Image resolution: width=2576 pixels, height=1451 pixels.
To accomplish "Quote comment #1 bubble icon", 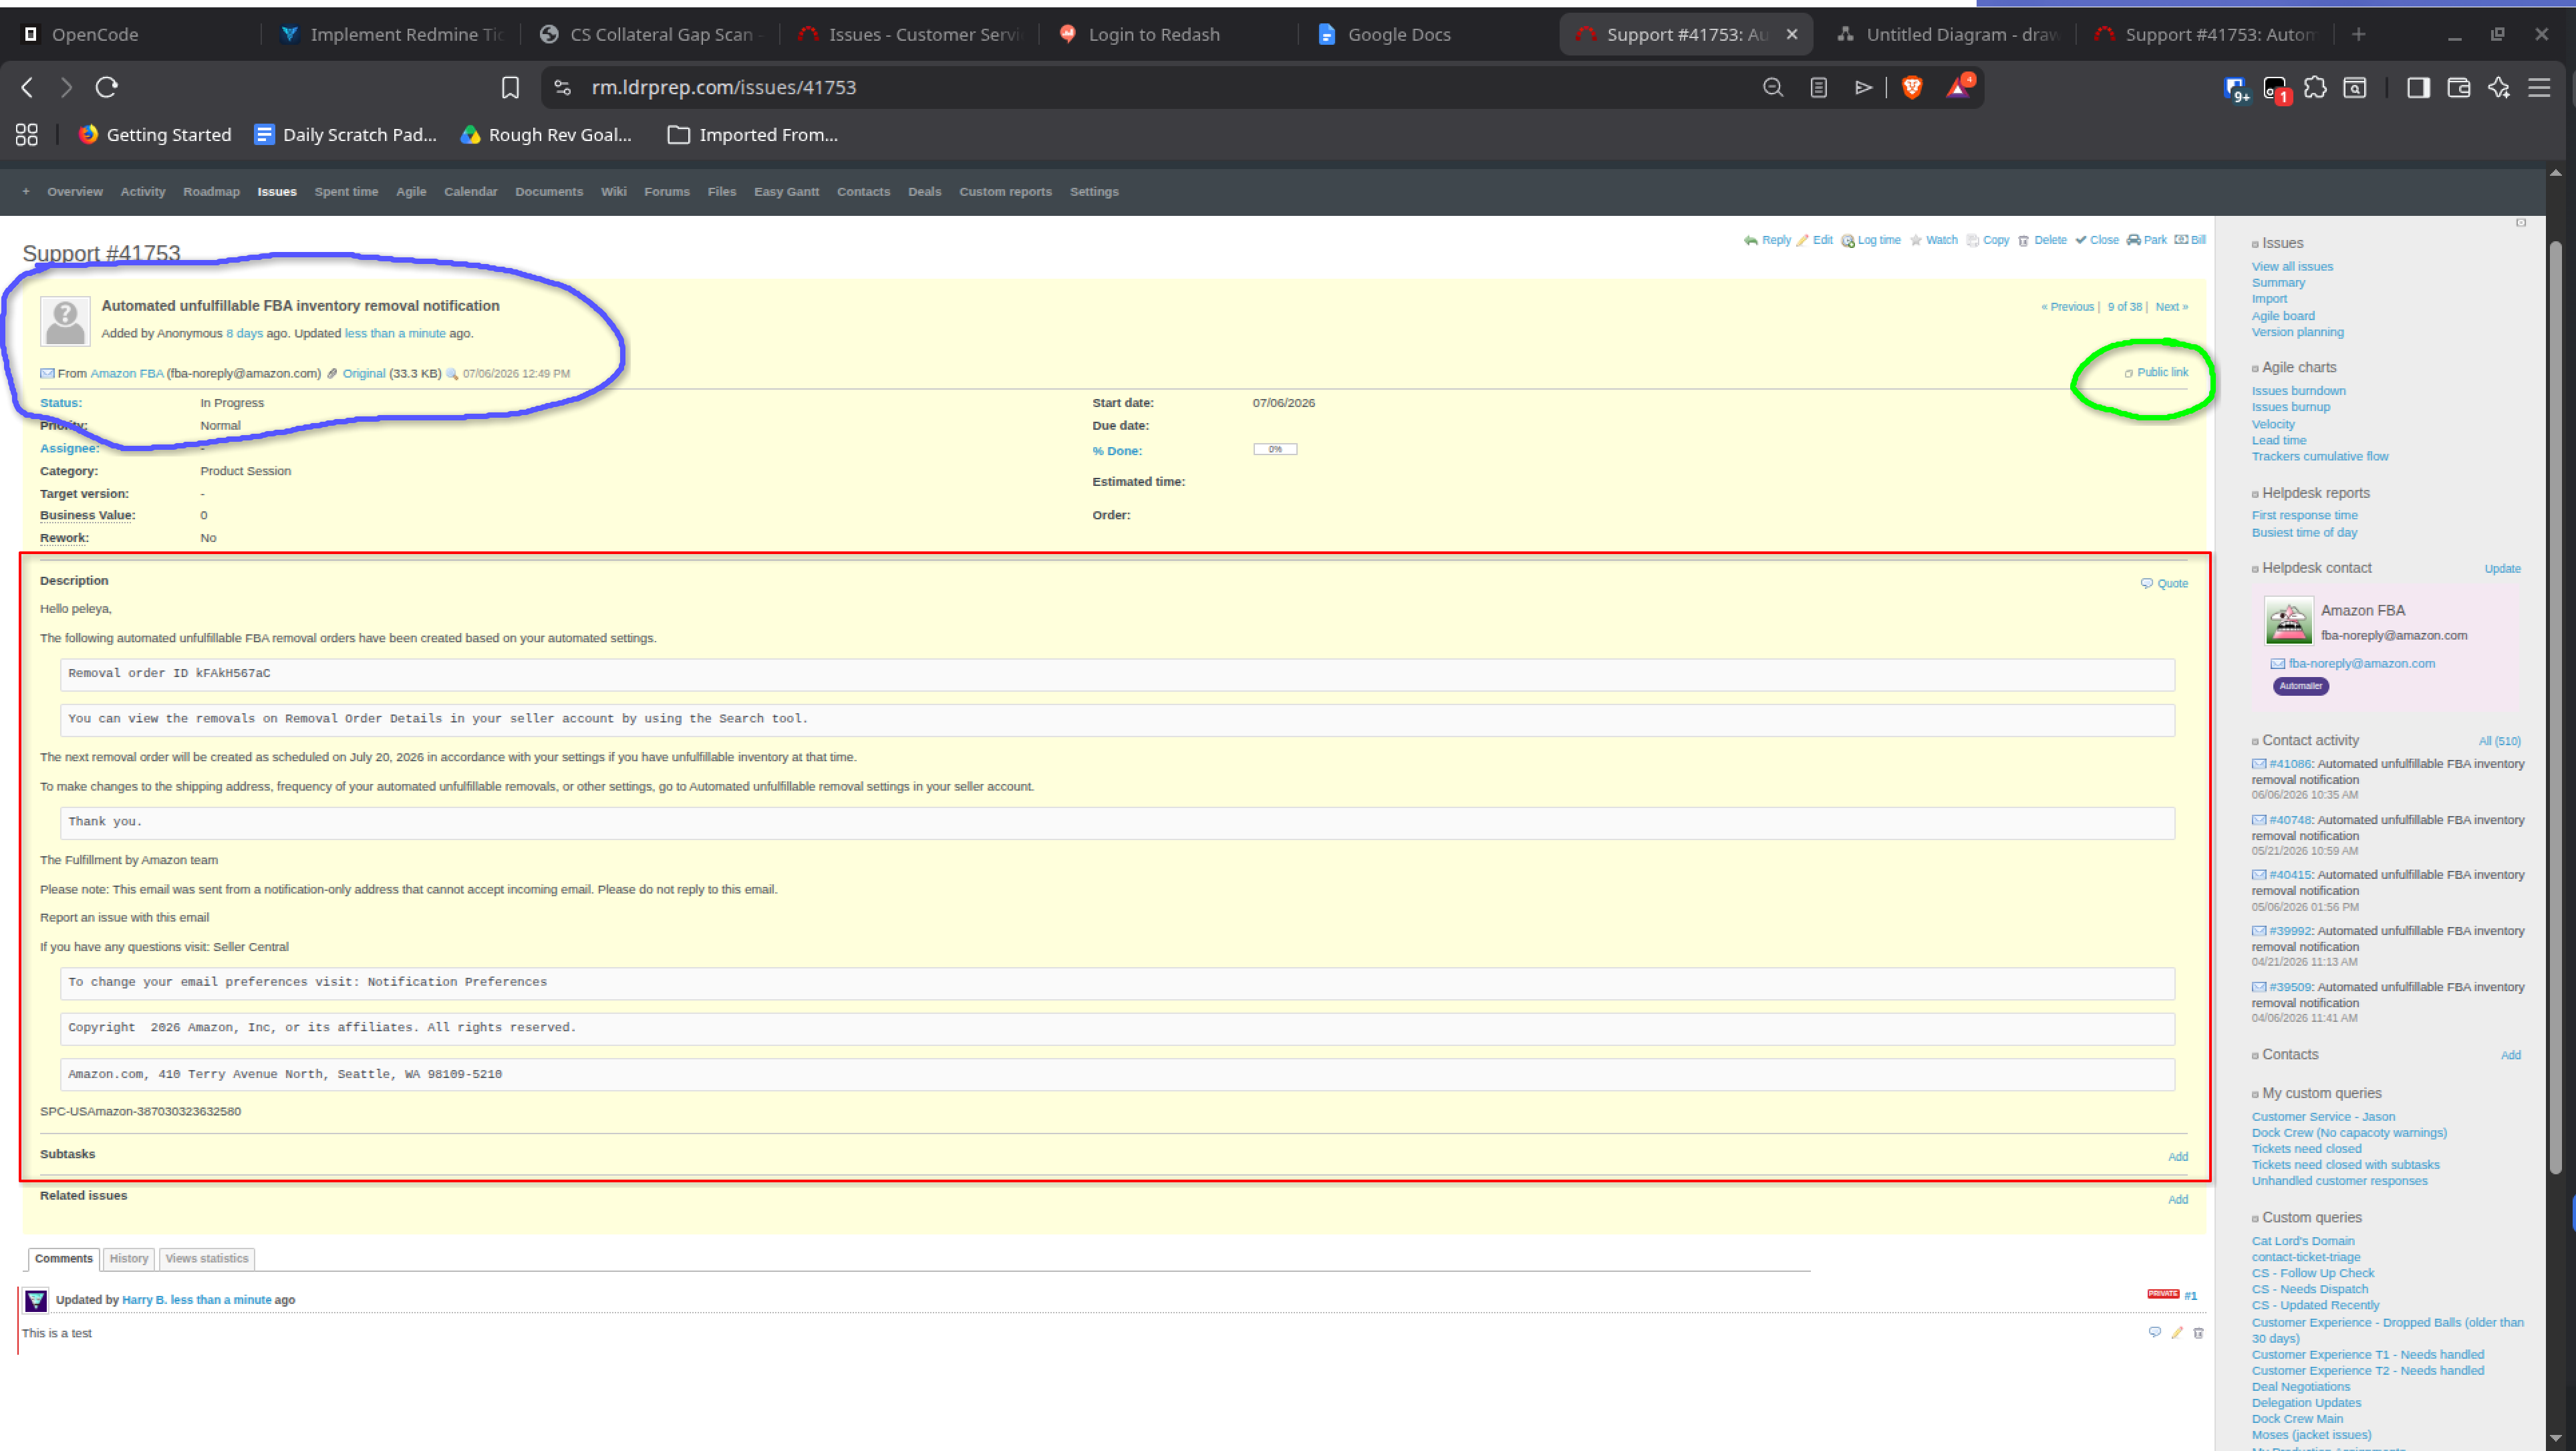I will (x=2154, y=1332).
